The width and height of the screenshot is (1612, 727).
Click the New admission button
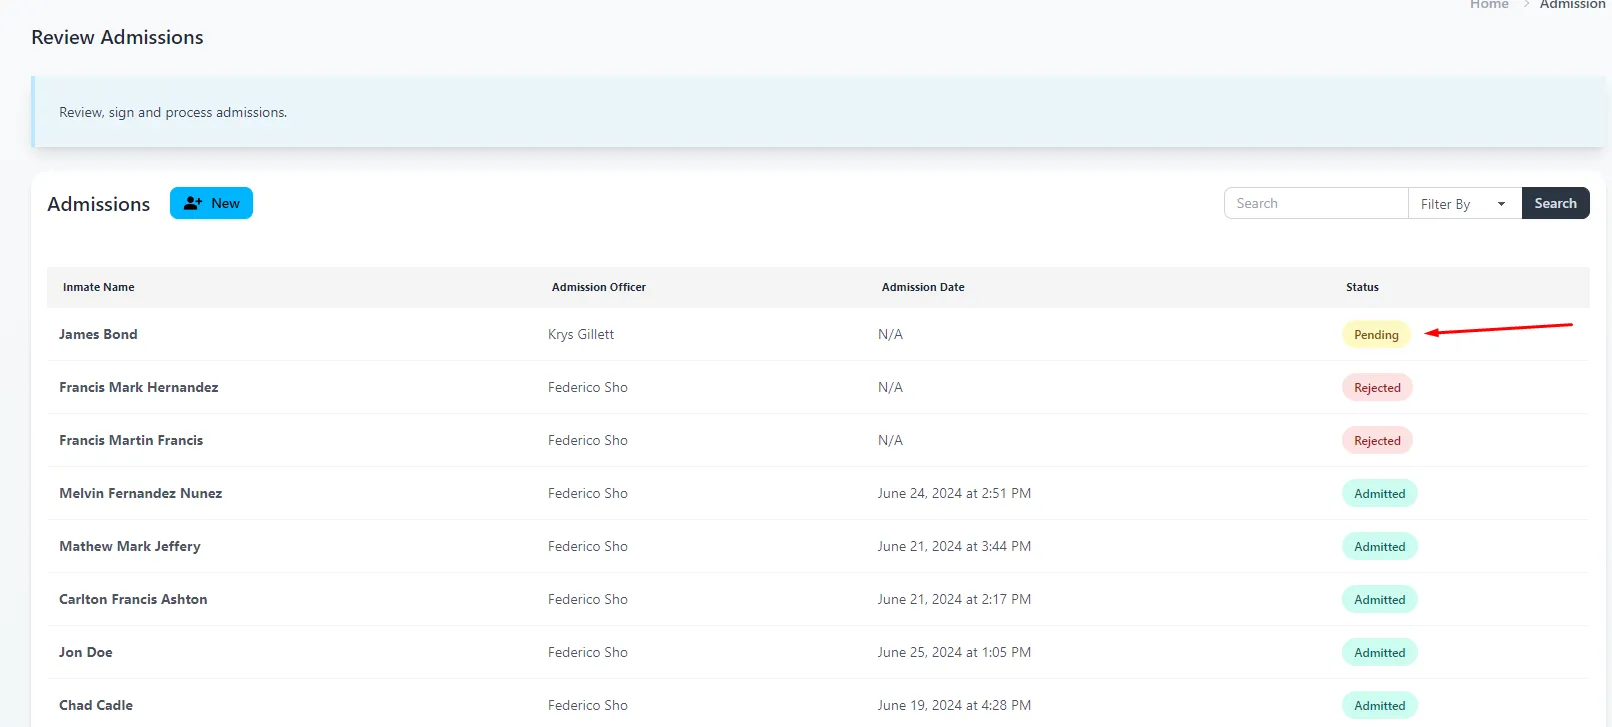tap(211, 203)
